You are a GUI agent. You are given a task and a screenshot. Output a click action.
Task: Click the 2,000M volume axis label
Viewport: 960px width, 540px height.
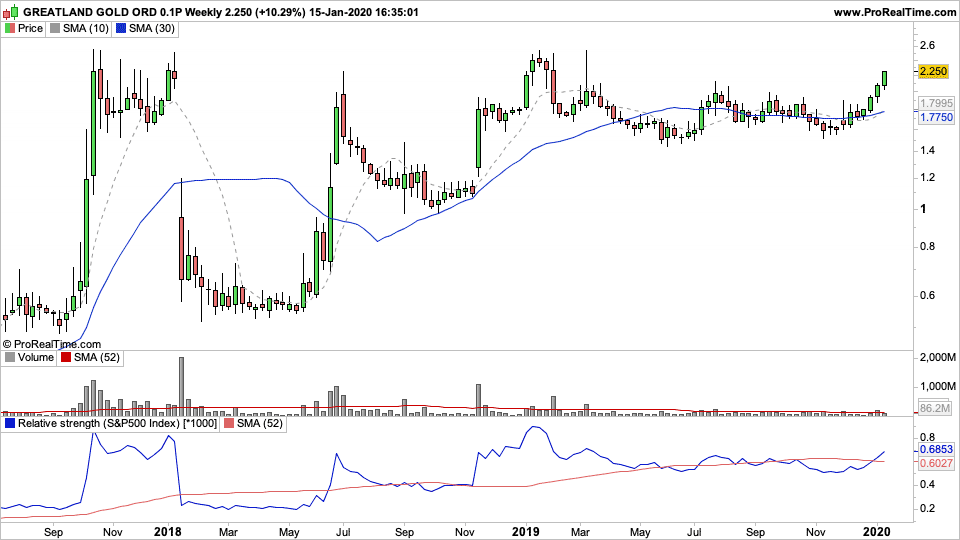[938, 358]
